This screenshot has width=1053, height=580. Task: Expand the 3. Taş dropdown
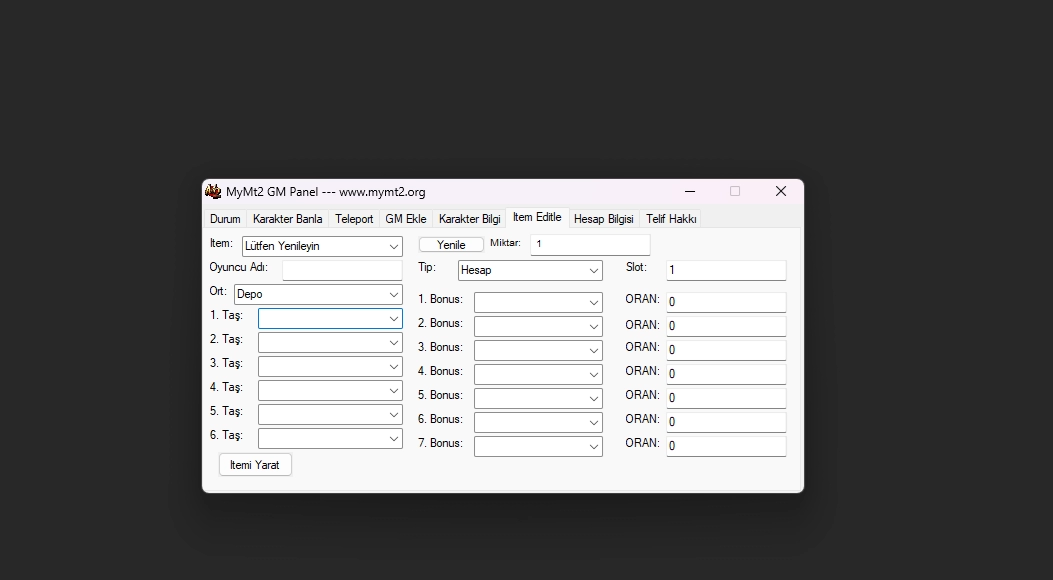click(330, 367)
